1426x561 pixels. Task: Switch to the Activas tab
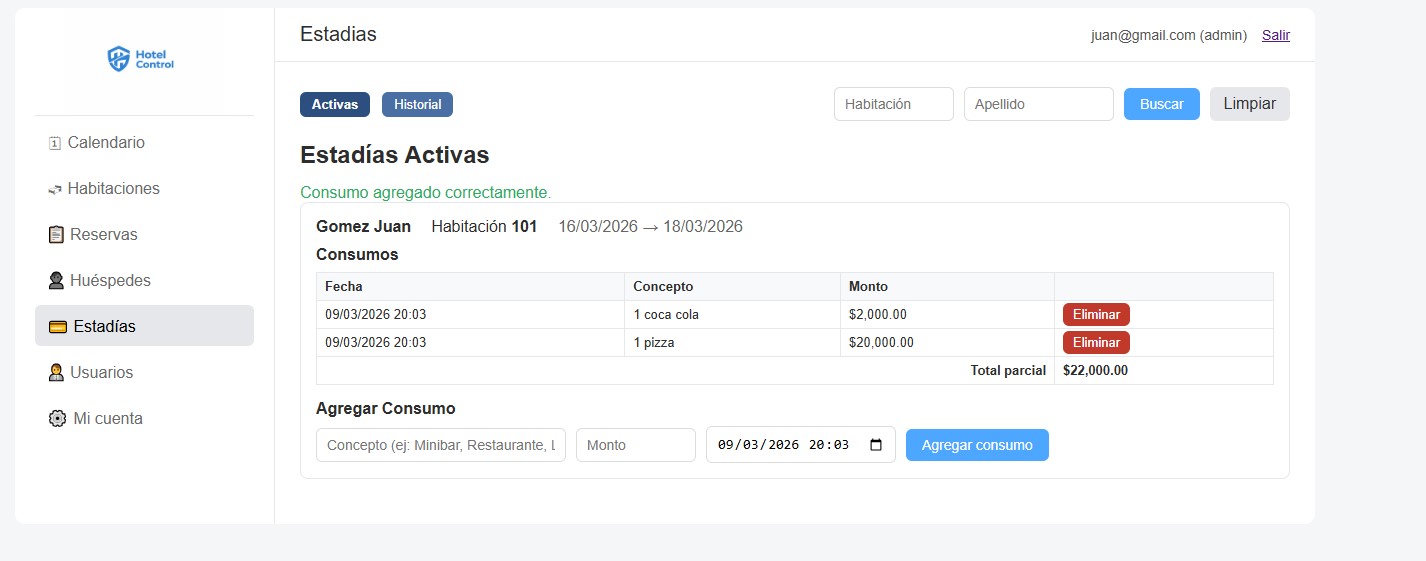pos(335,104)
